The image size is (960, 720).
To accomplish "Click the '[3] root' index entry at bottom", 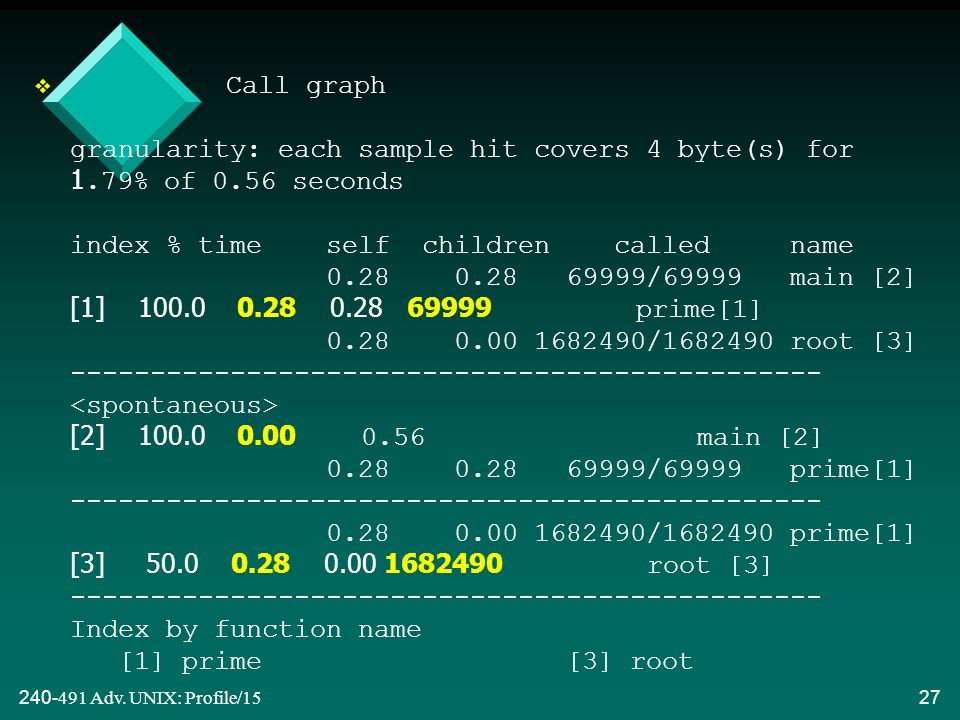I will click(631, 661).
